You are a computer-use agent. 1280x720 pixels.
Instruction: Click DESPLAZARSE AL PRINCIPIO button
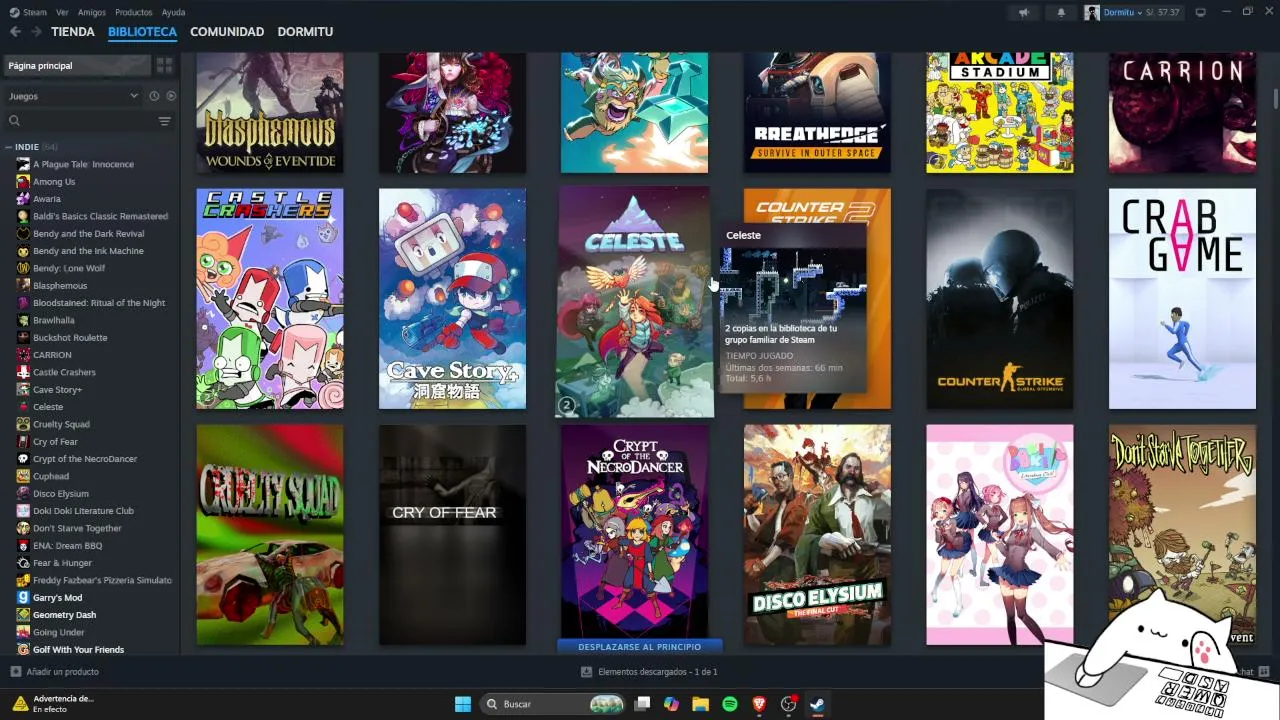640,647
